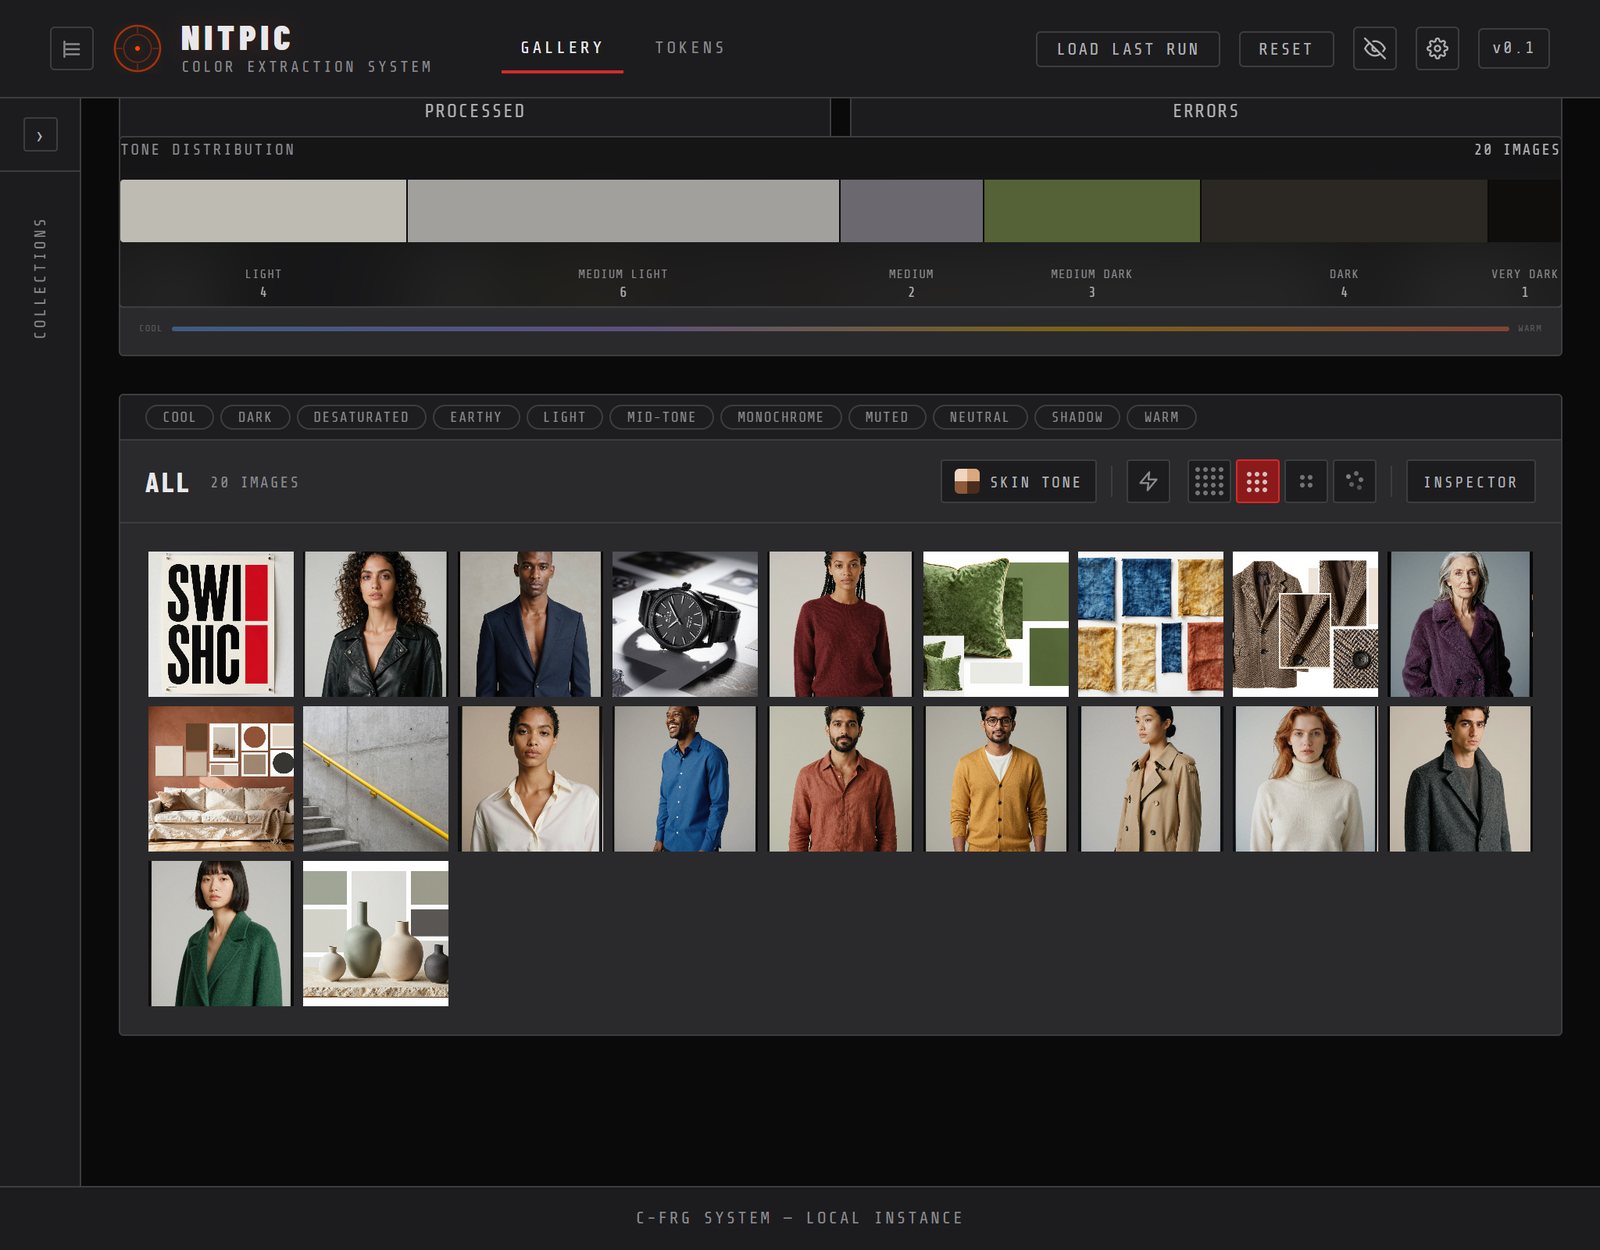The image size is (1600, 1250).
Task: Open the green velvet pillow thumbnail
Action: click(x=996, y=624)
